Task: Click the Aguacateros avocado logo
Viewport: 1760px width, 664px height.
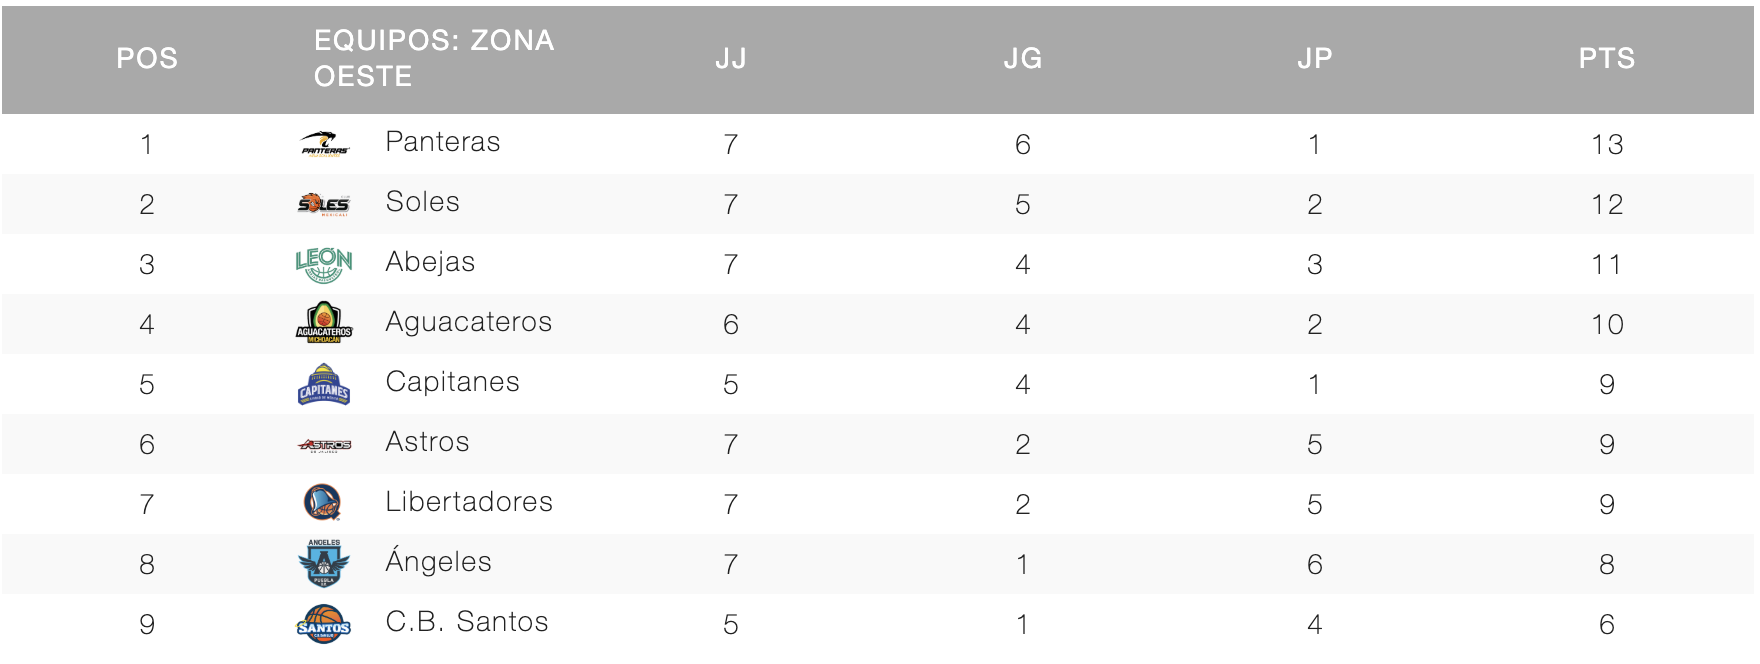Action: click(x=324, y=323)
